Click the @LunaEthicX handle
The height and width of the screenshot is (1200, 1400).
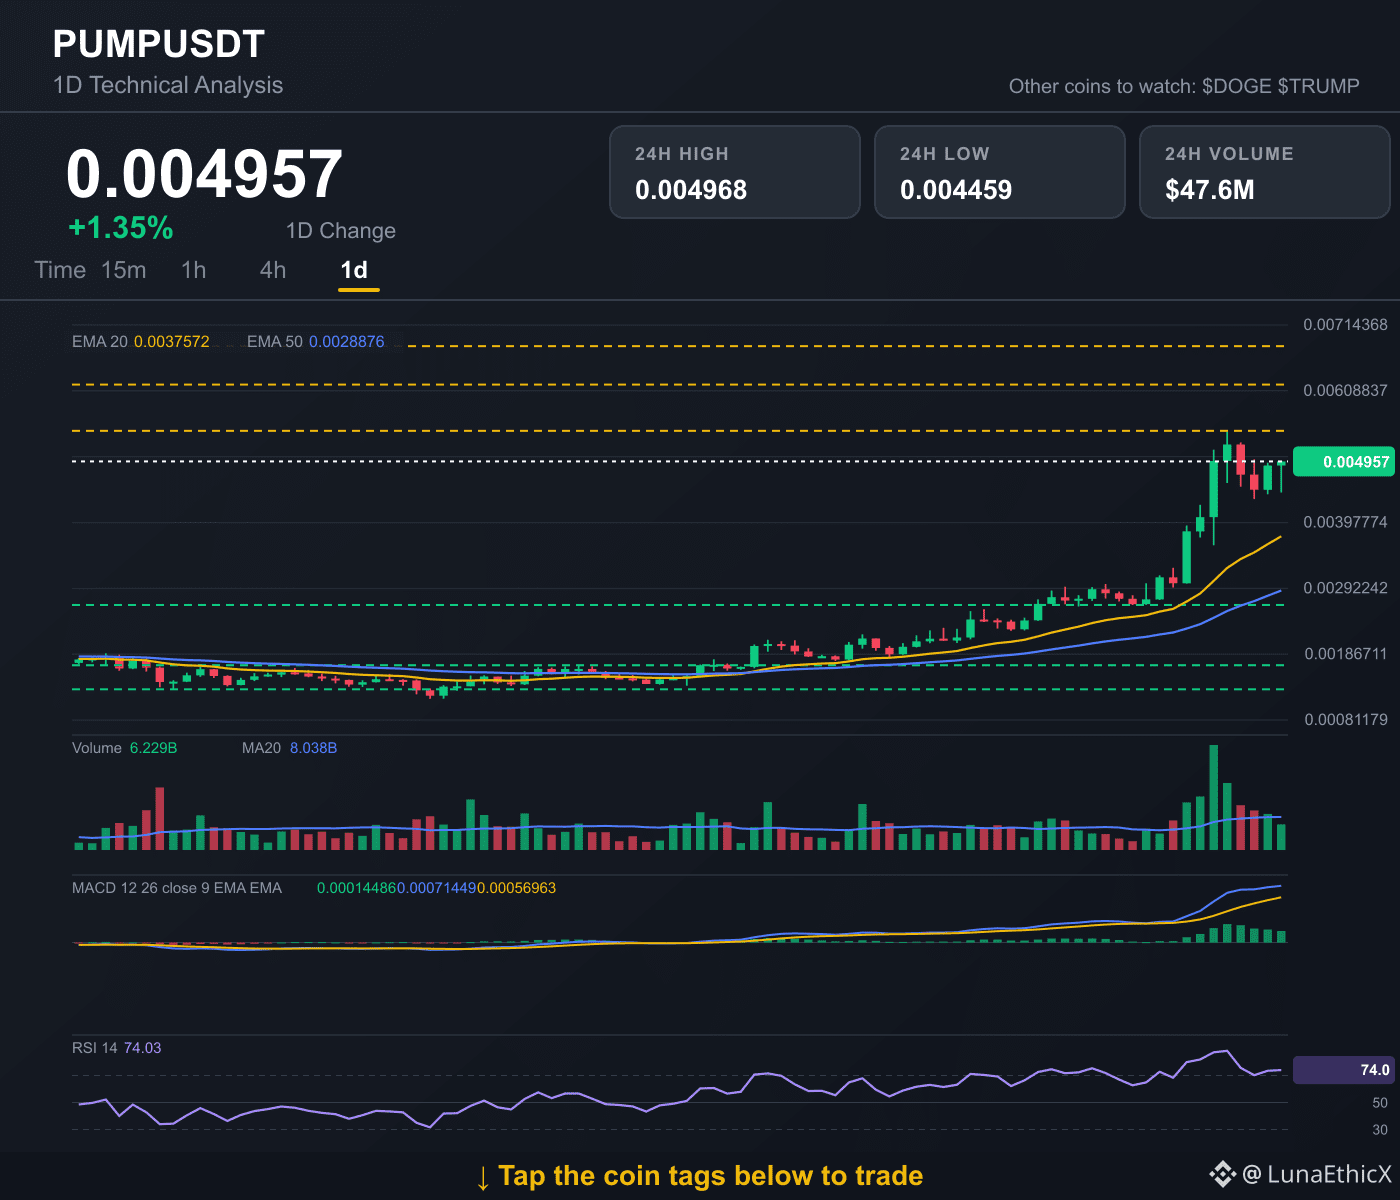click(1317, 1174)
